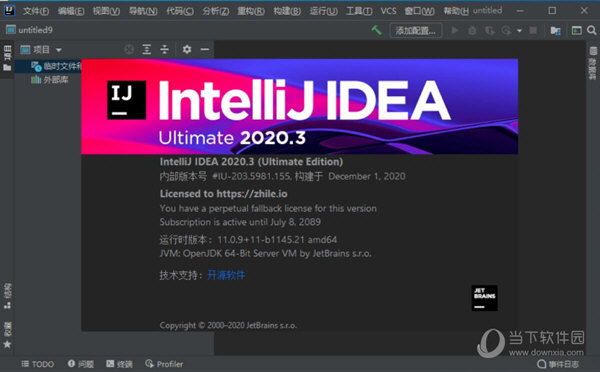Screen dimensions: 600x372
Task: Open the 运行(U) menu
Action: pos(323,11)
